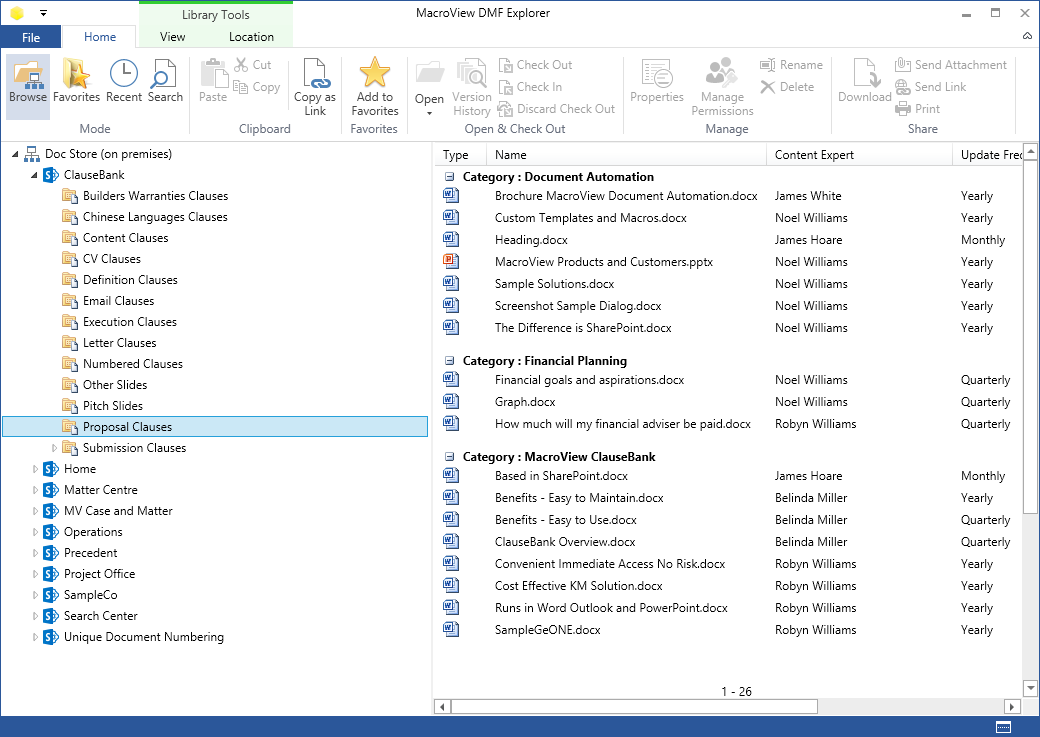
Task: Click Copy in Clipboard group
Action: pyautogui.click(x=257, y=87)
